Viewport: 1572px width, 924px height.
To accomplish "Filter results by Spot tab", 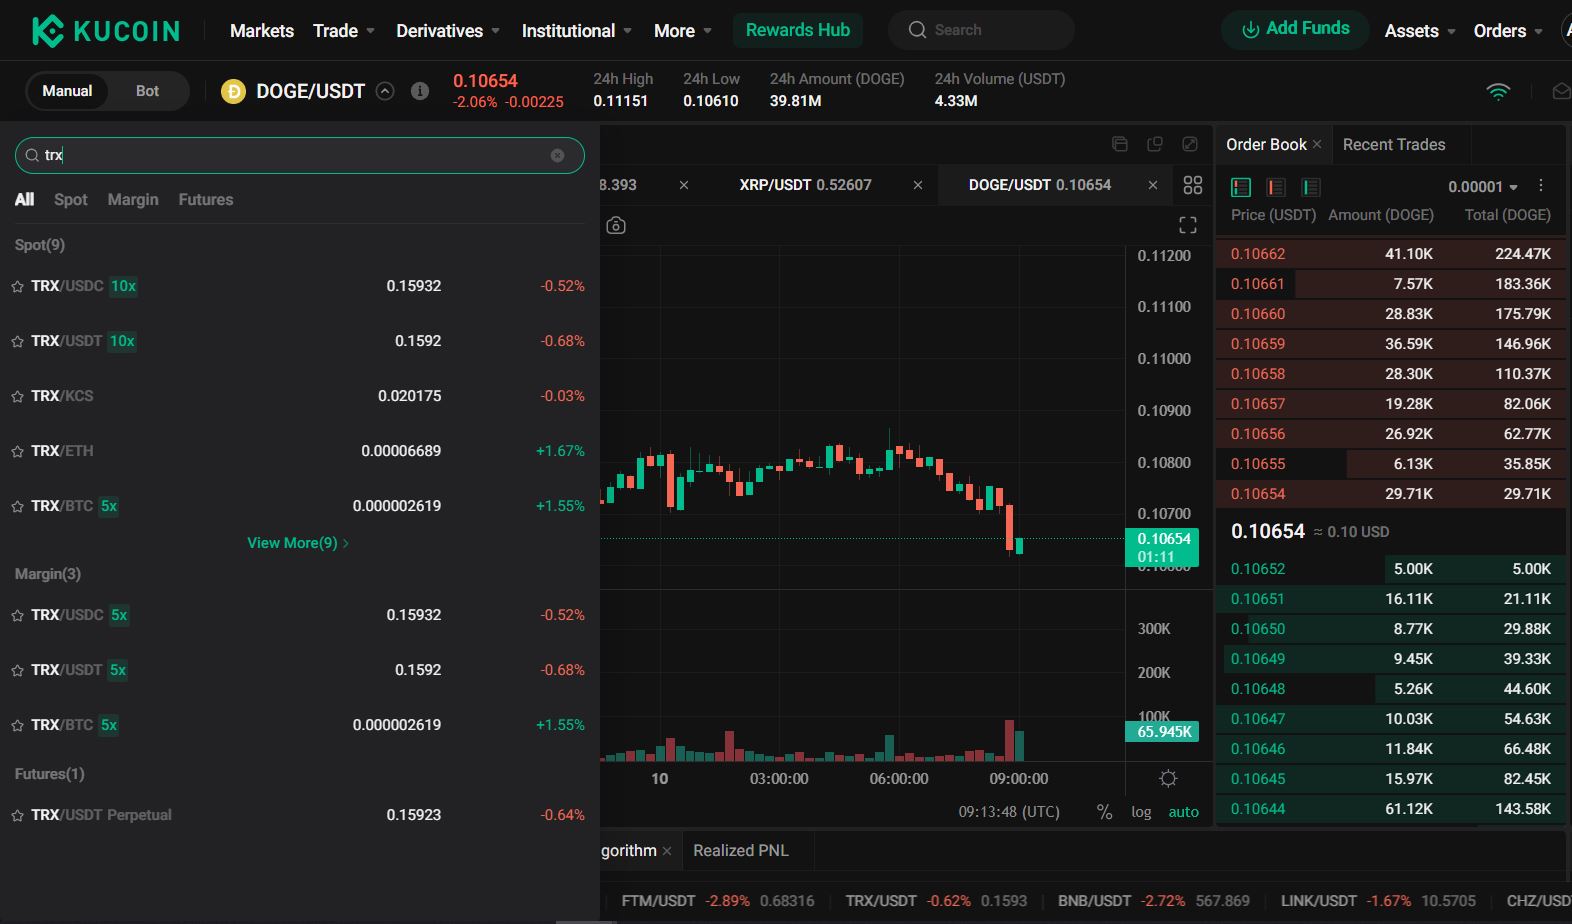I will click(71, 200).
